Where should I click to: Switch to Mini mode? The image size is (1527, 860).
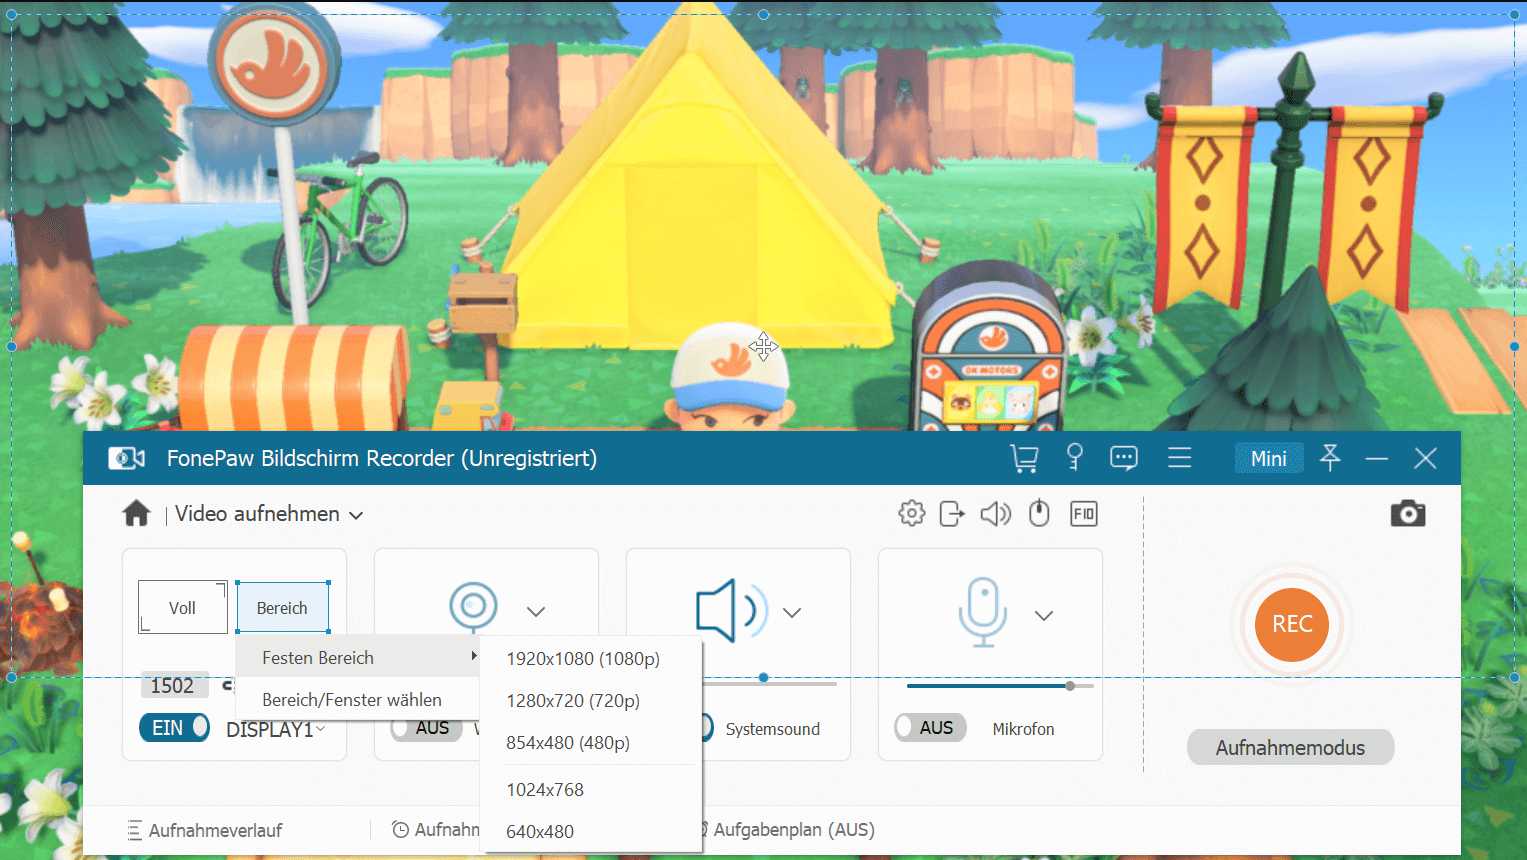click(x=1269, y=458)
